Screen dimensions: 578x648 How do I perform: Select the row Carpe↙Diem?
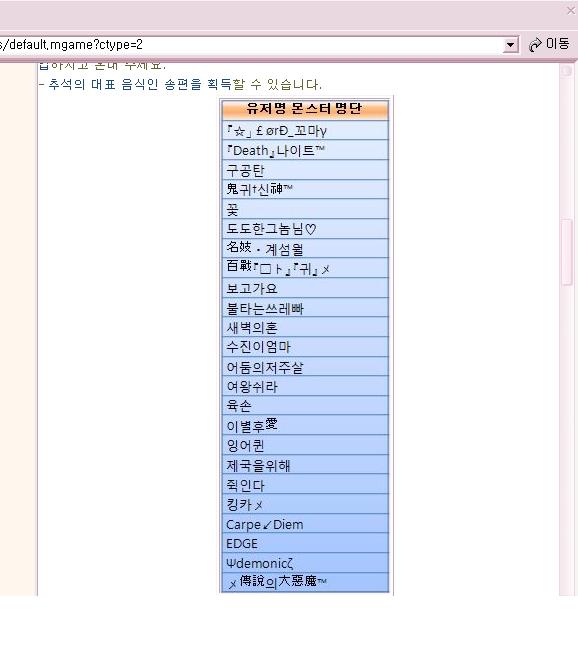305,524
